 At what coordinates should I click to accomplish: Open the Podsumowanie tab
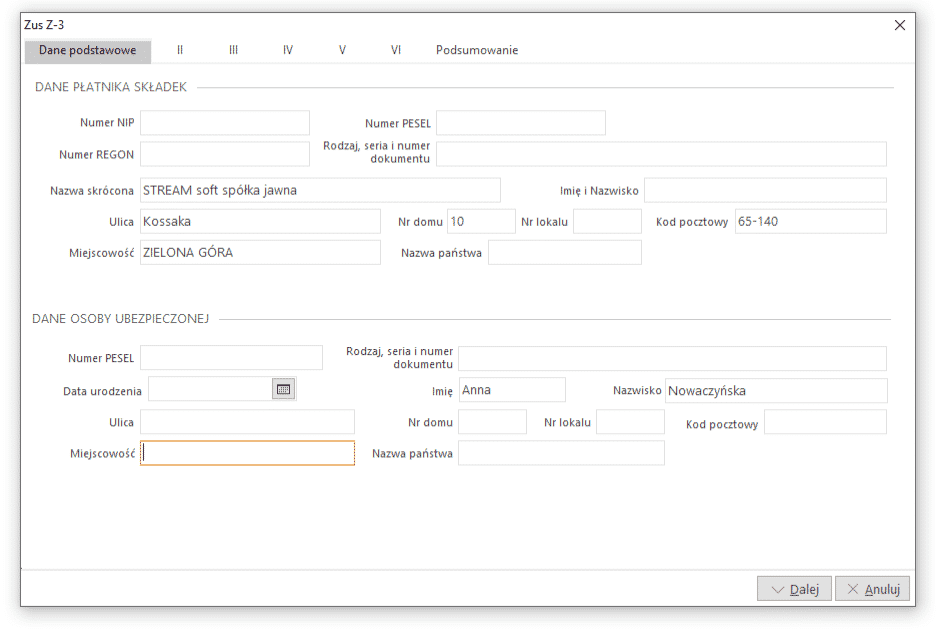pyautogui.click(x=477, y=50)
